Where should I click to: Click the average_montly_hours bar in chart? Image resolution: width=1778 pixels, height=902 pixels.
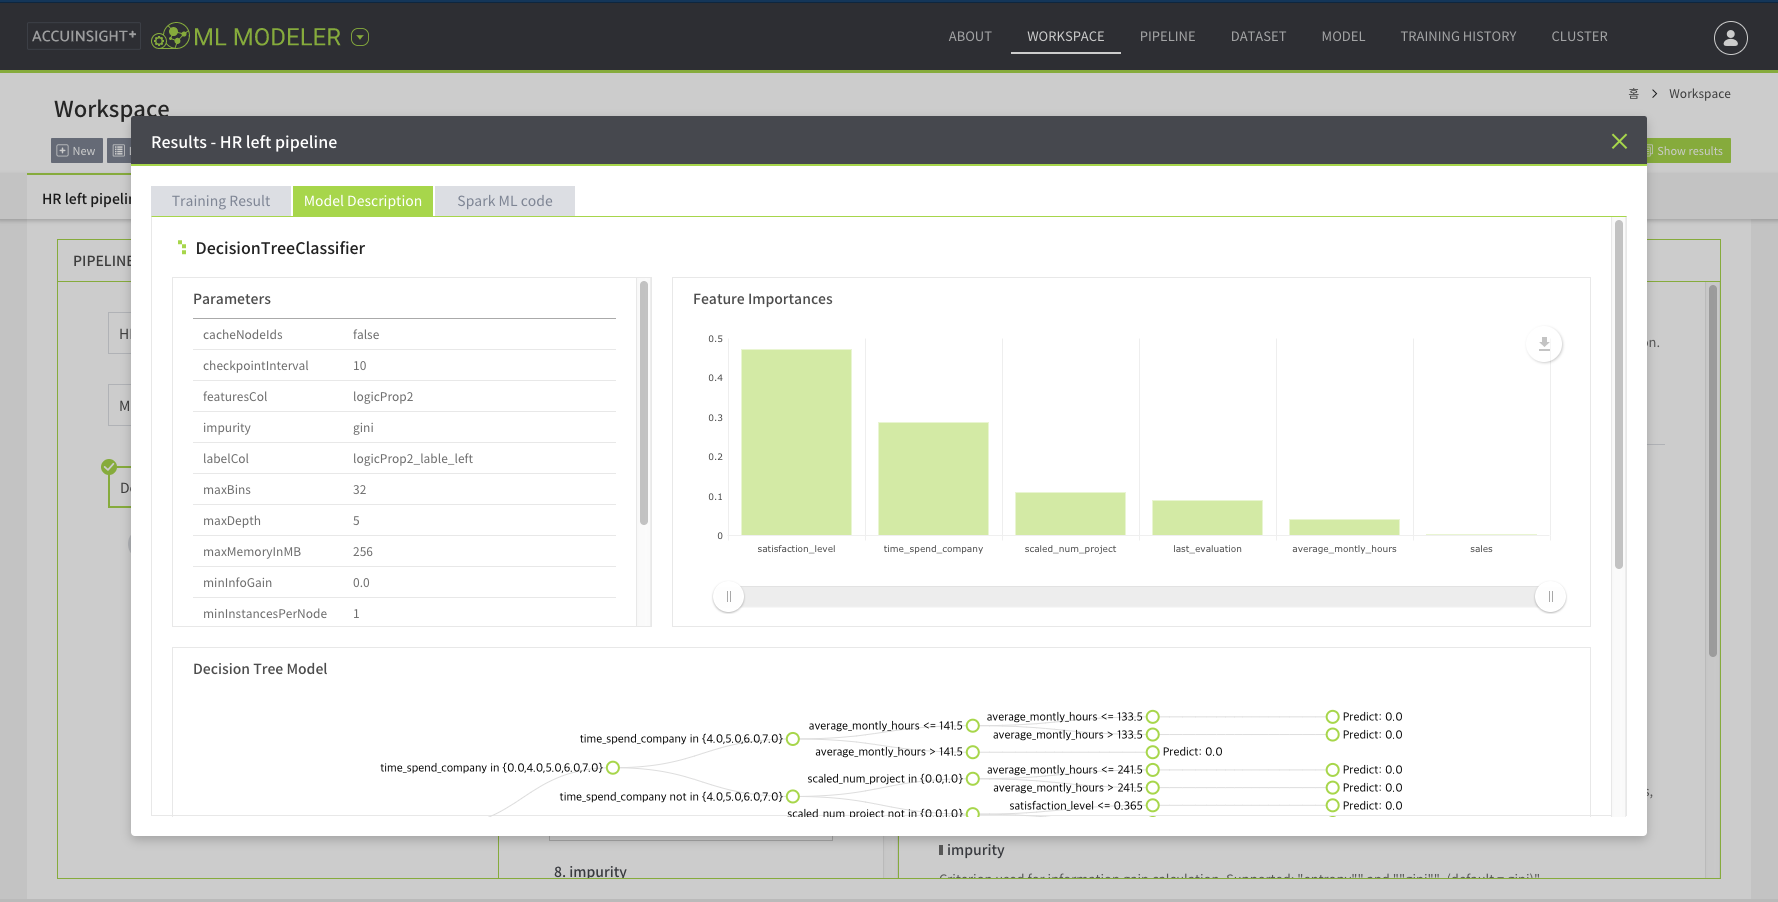tap(1344, 527)
